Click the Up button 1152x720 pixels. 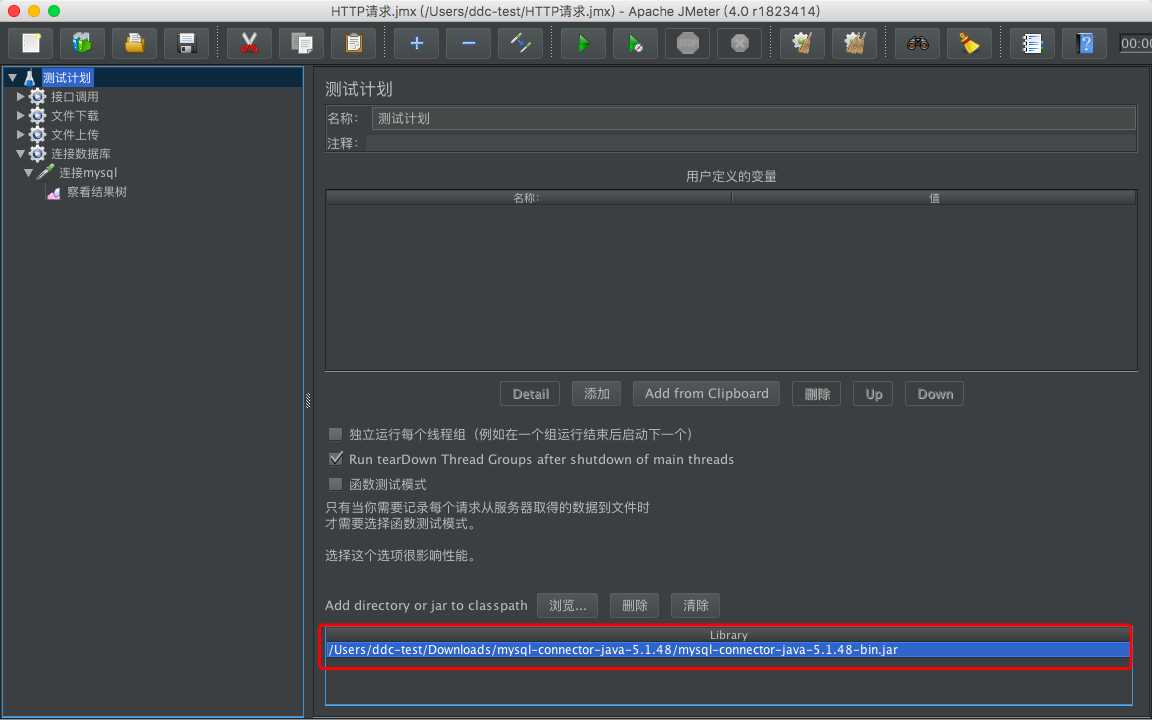pyautogui.click(x=873, y=394)
